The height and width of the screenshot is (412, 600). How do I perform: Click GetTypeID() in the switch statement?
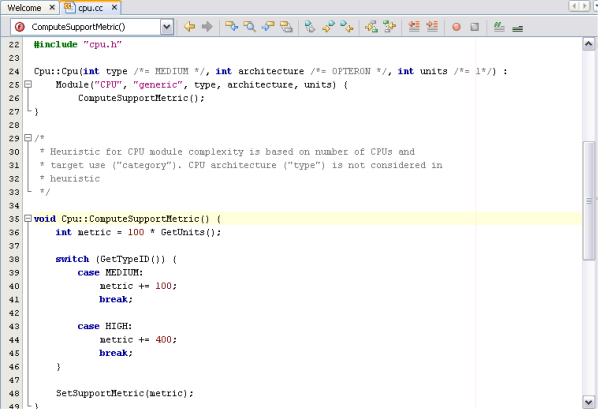tap(132, 259)
